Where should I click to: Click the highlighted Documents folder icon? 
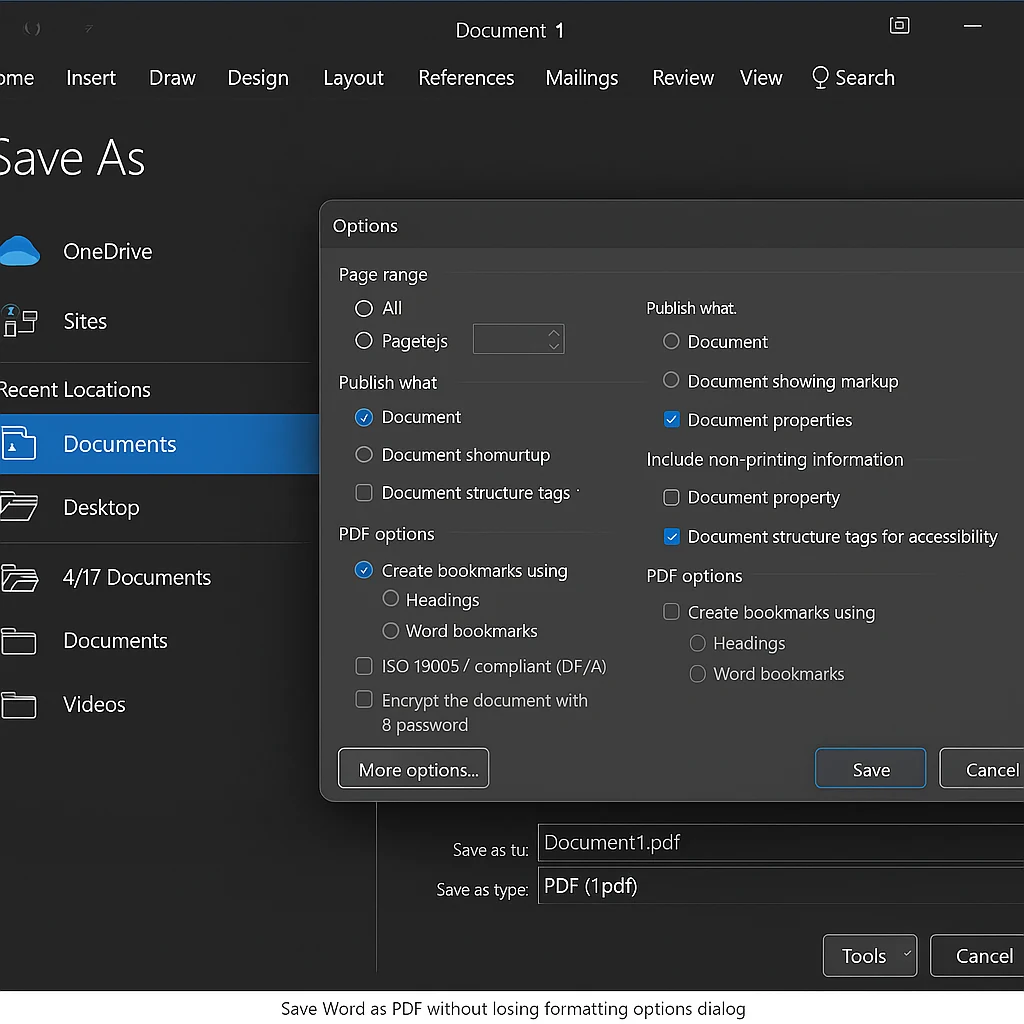coord(18,443)
